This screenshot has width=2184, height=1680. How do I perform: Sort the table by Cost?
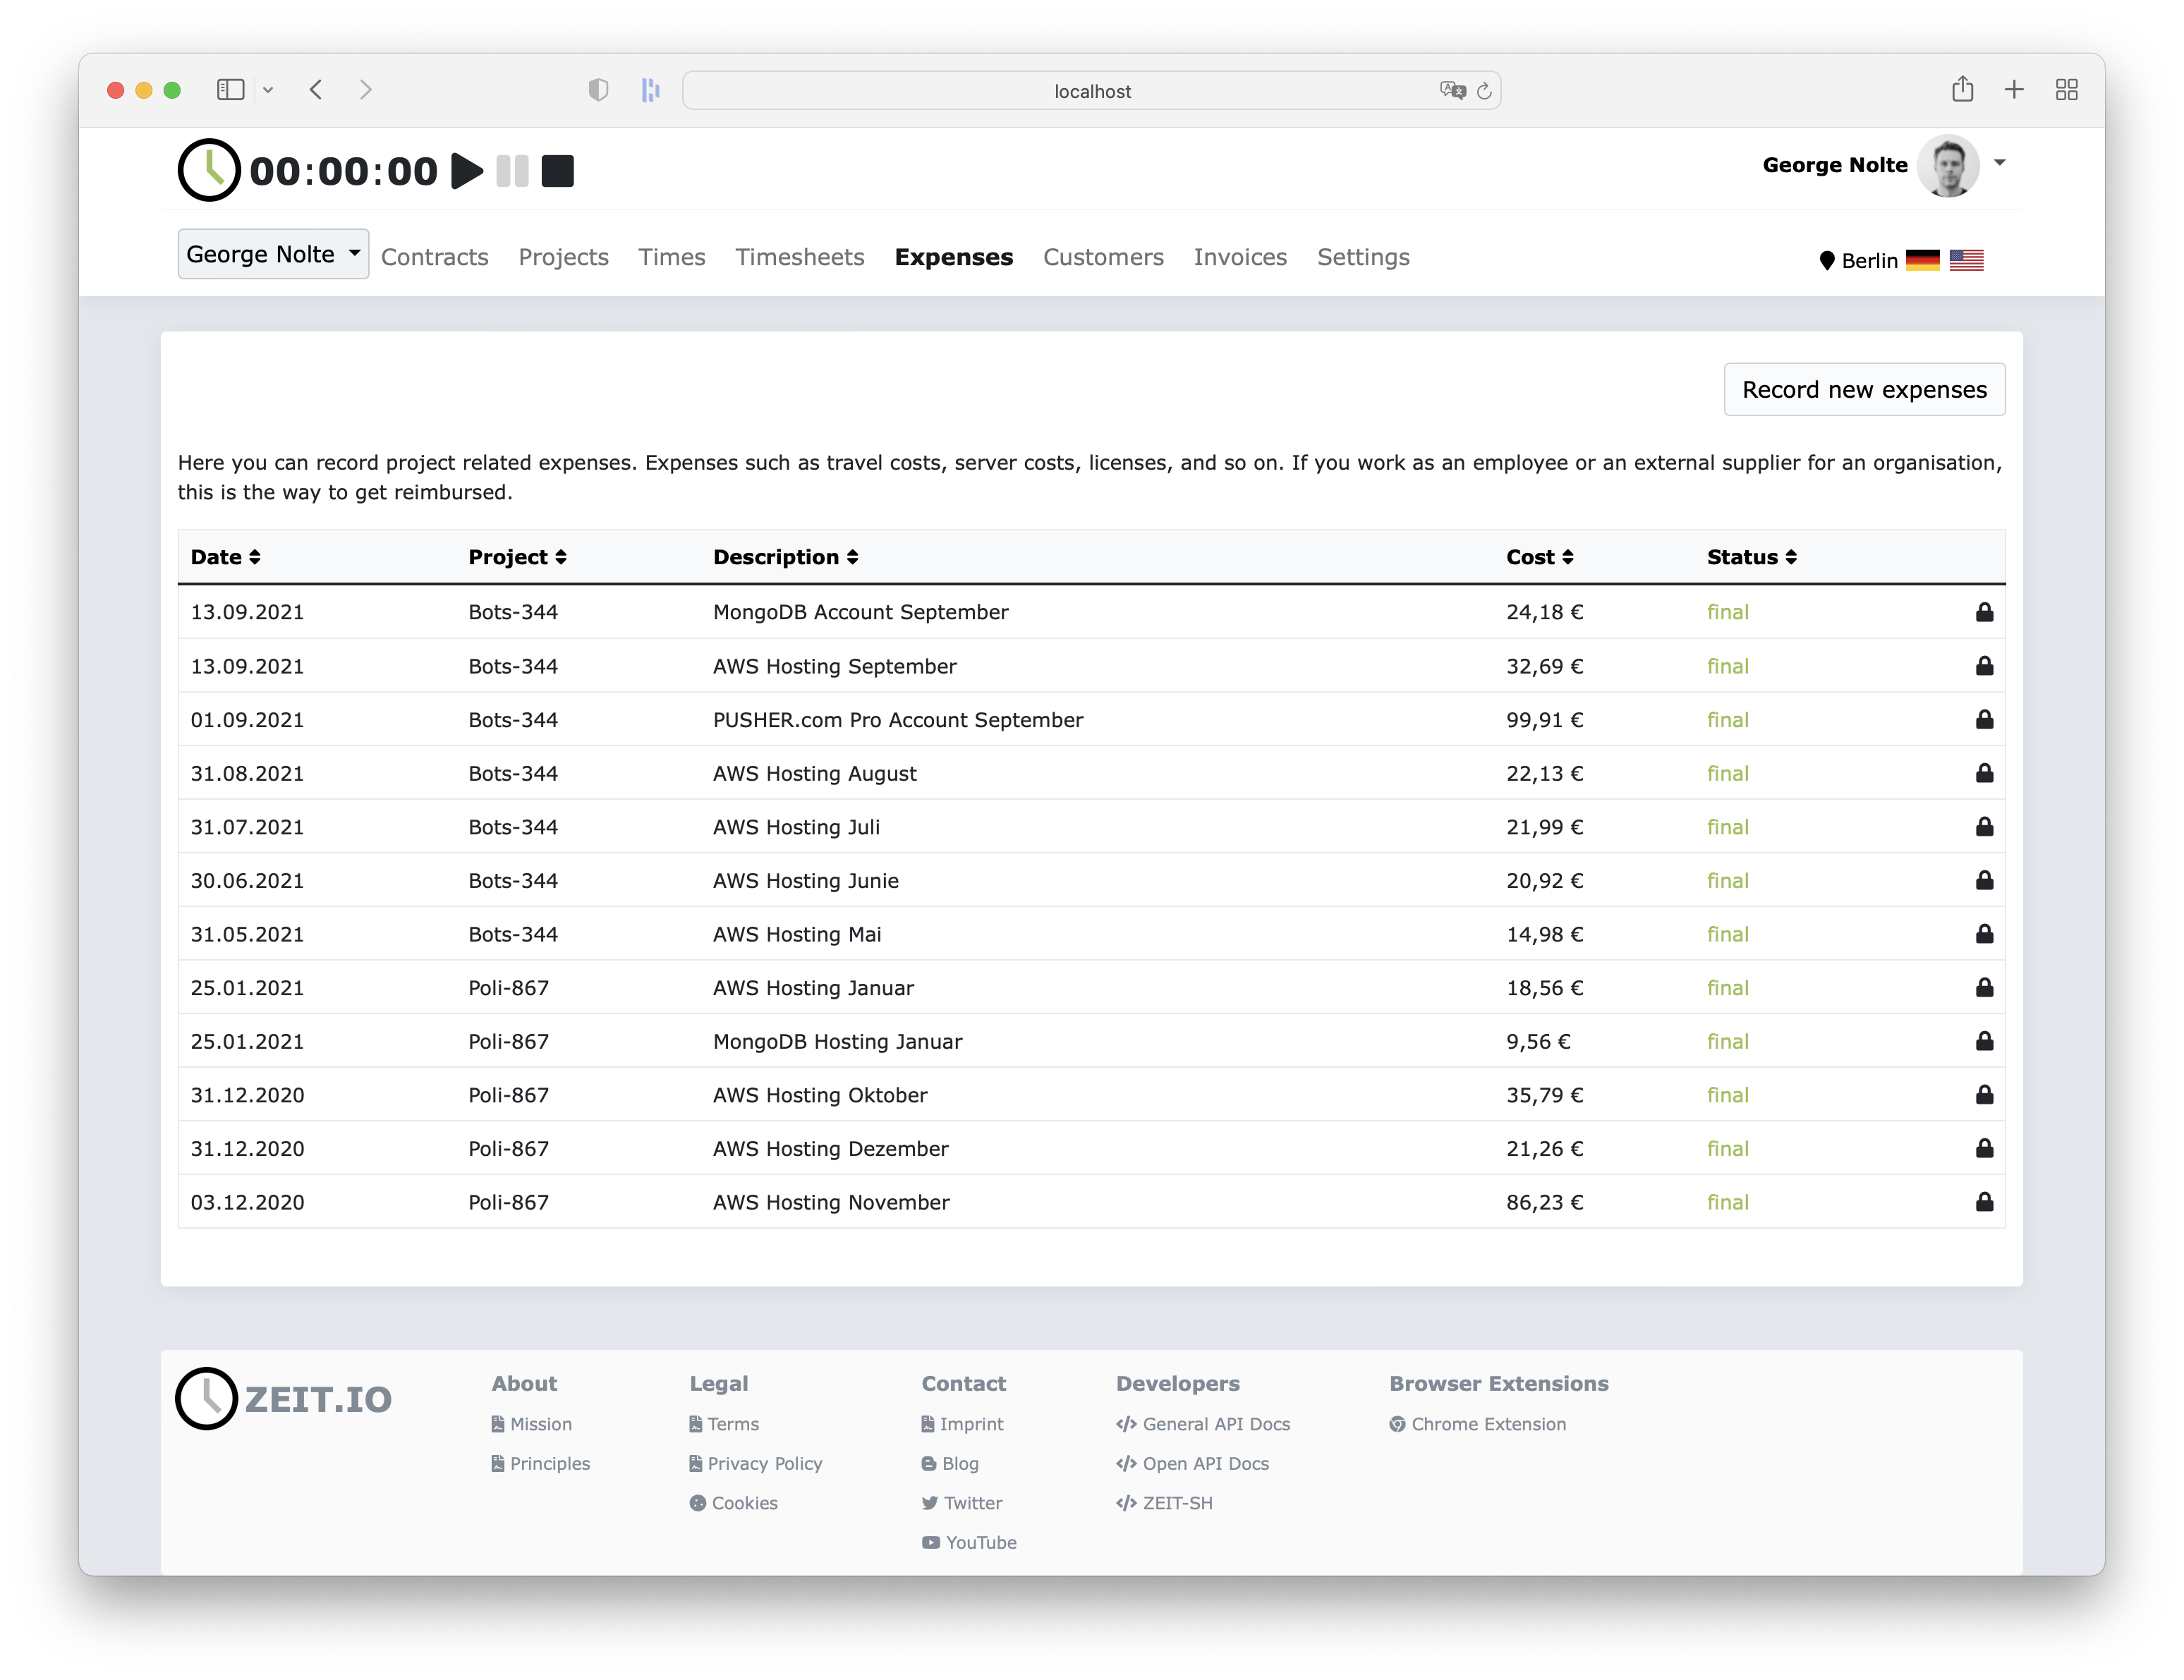point(1540,557)
